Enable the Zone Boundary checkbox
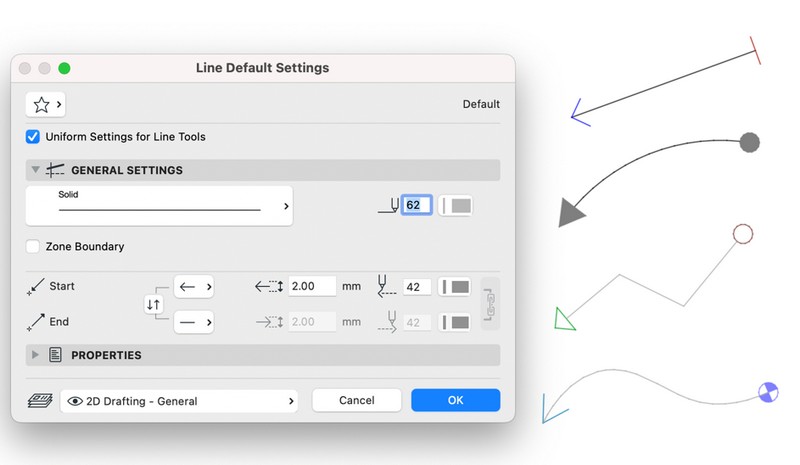Viewport: 800px width, 465px height. (x=33, y=246)
